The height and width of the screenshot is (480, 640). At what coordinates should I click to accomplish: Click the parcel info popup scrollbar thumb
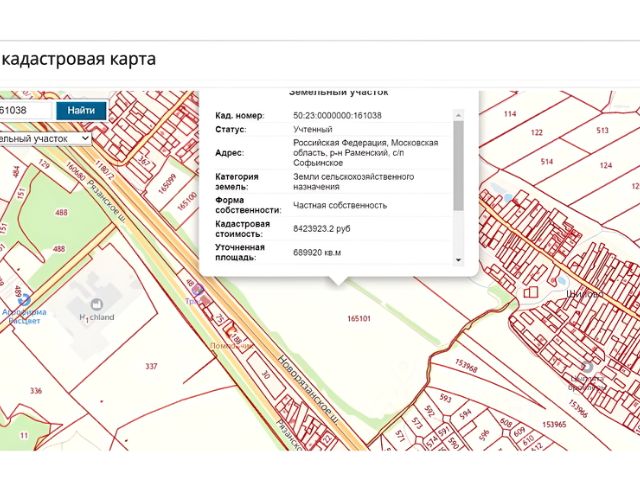(x=459, y=165)
